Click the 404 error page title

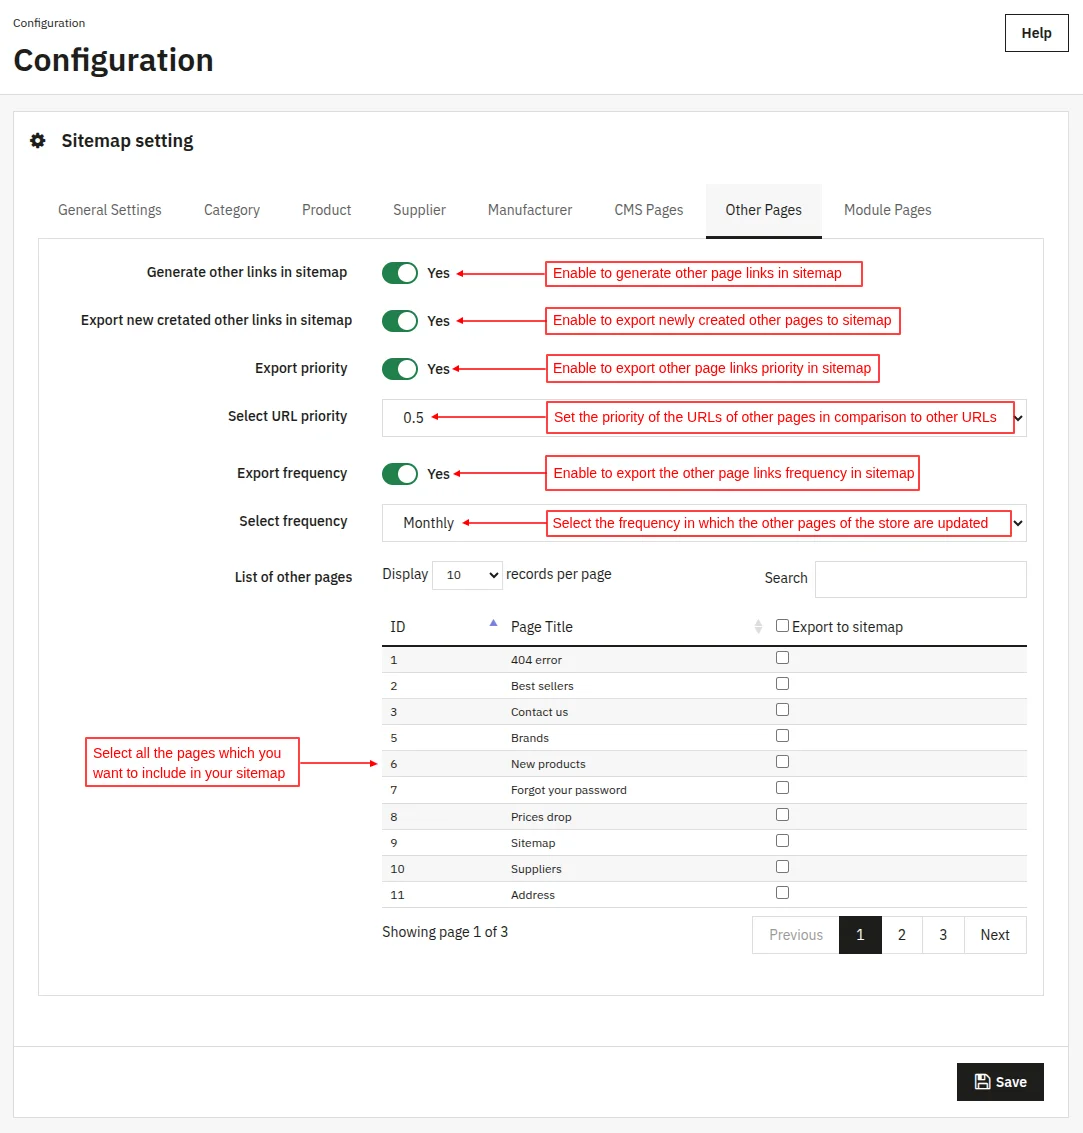click(536, 660)
